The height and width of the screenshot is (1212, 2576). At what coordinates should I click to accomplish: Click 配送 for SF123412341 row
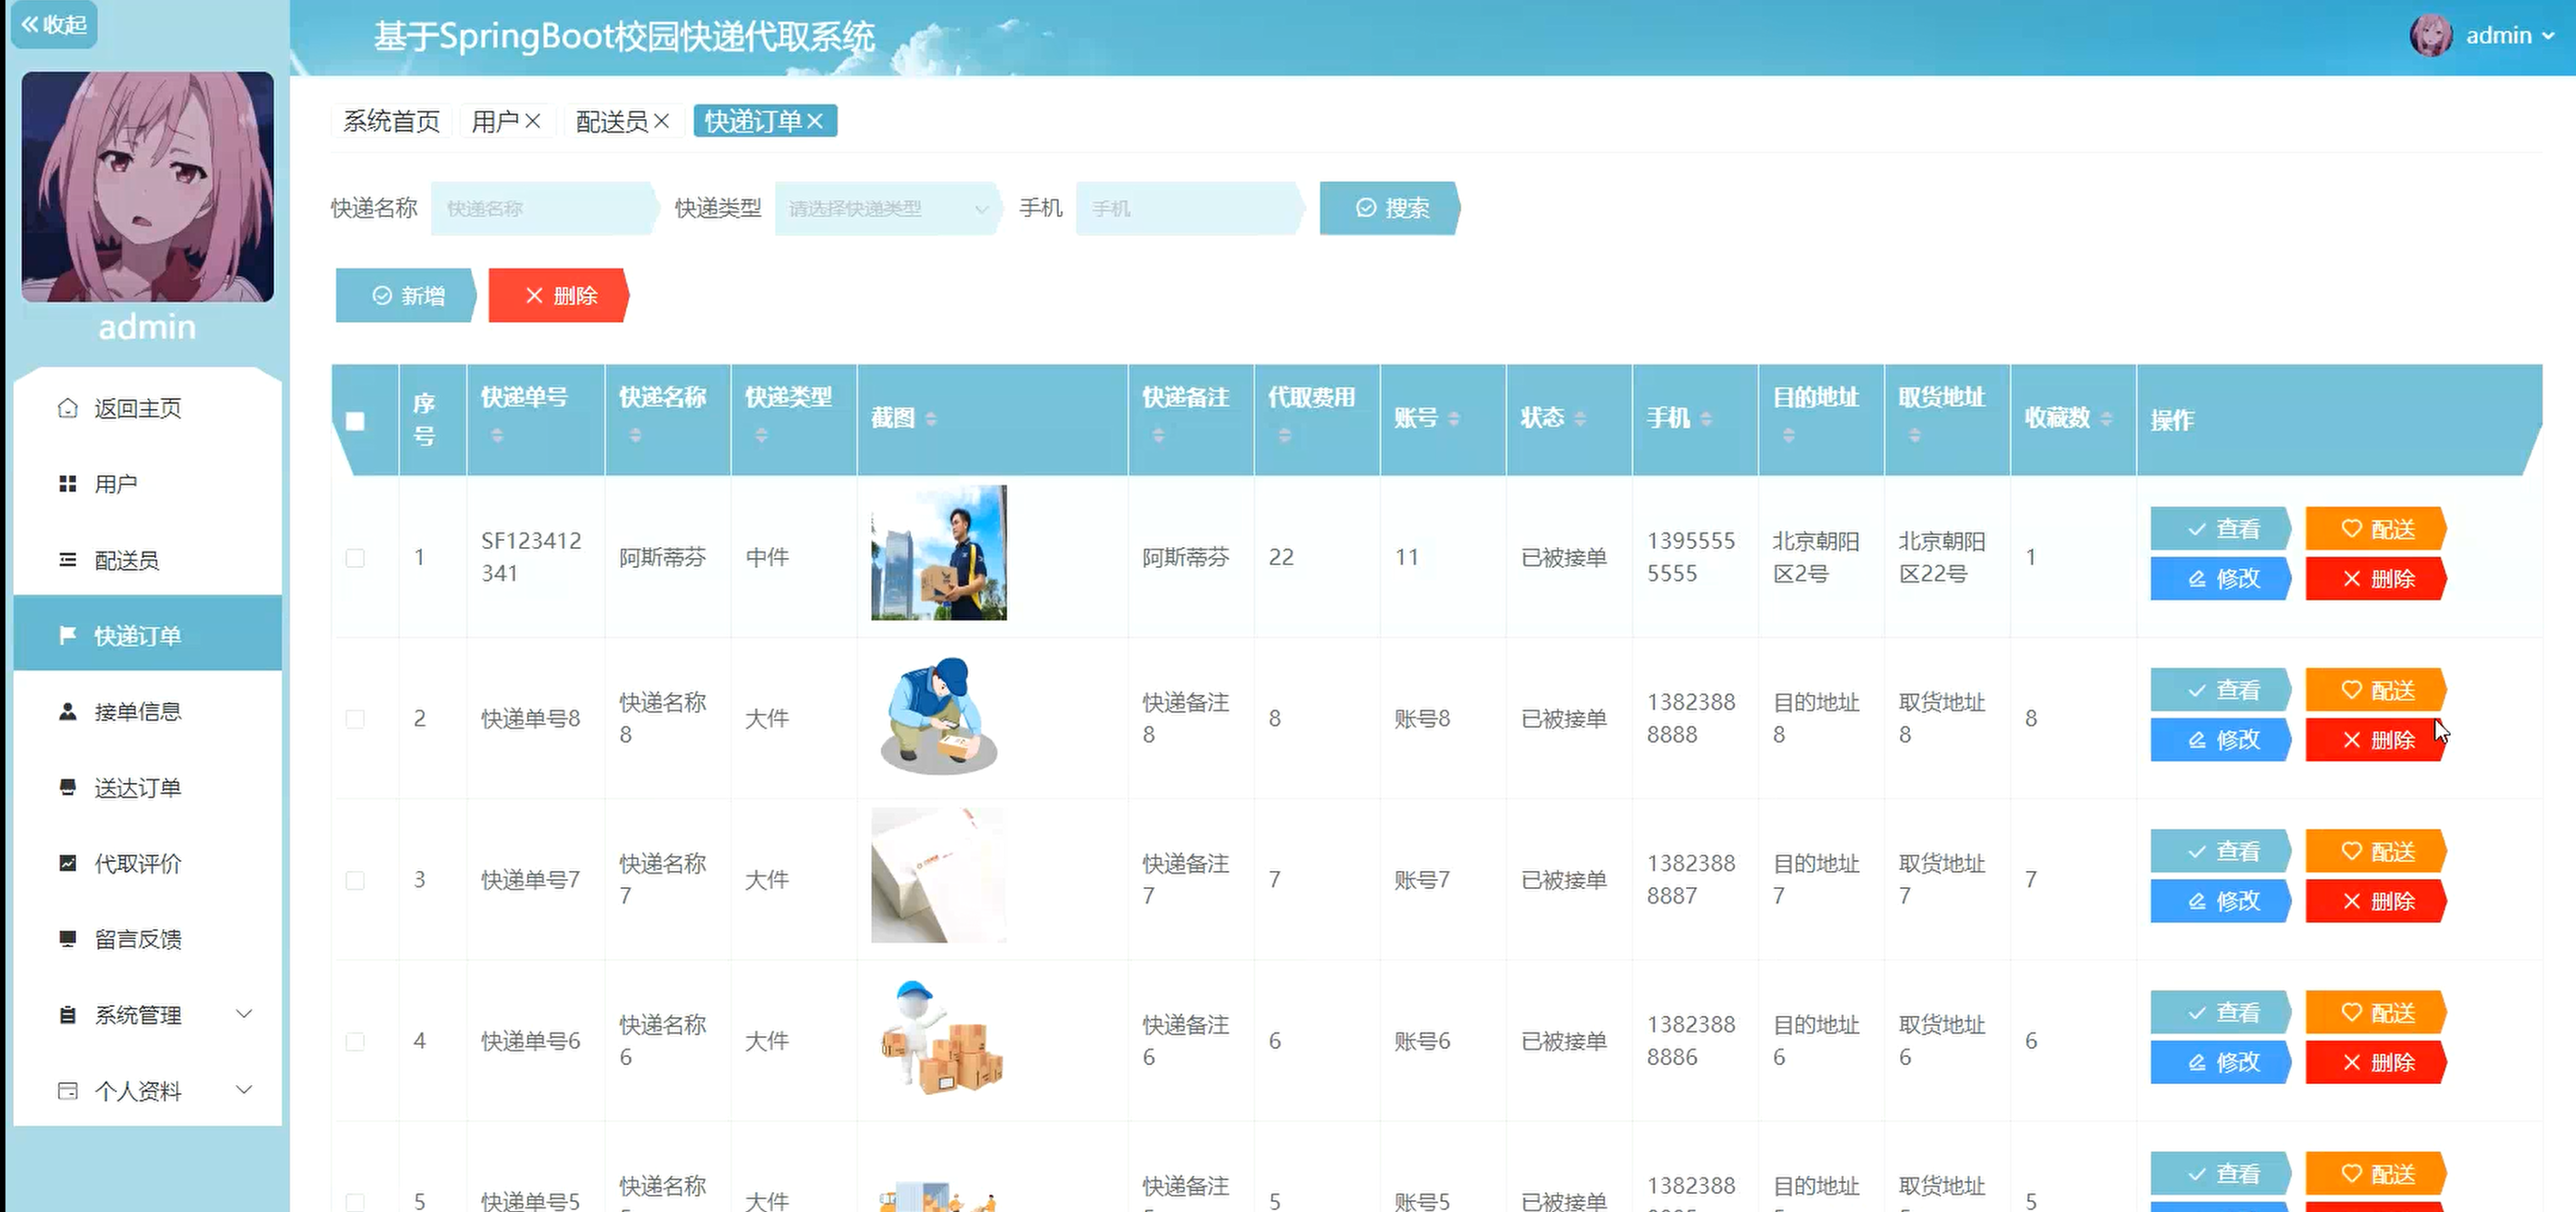click(x=2376, y=529)
